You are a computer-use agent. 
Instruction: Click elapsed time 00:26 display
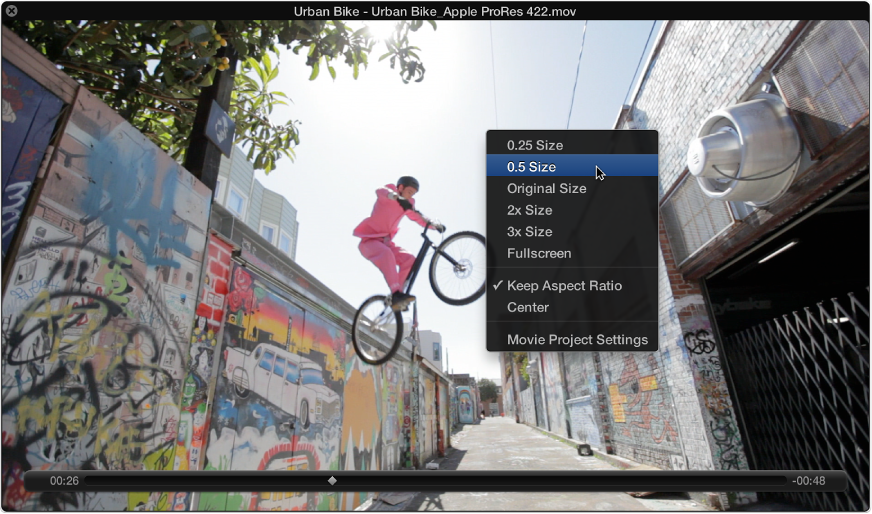[64, 481]
